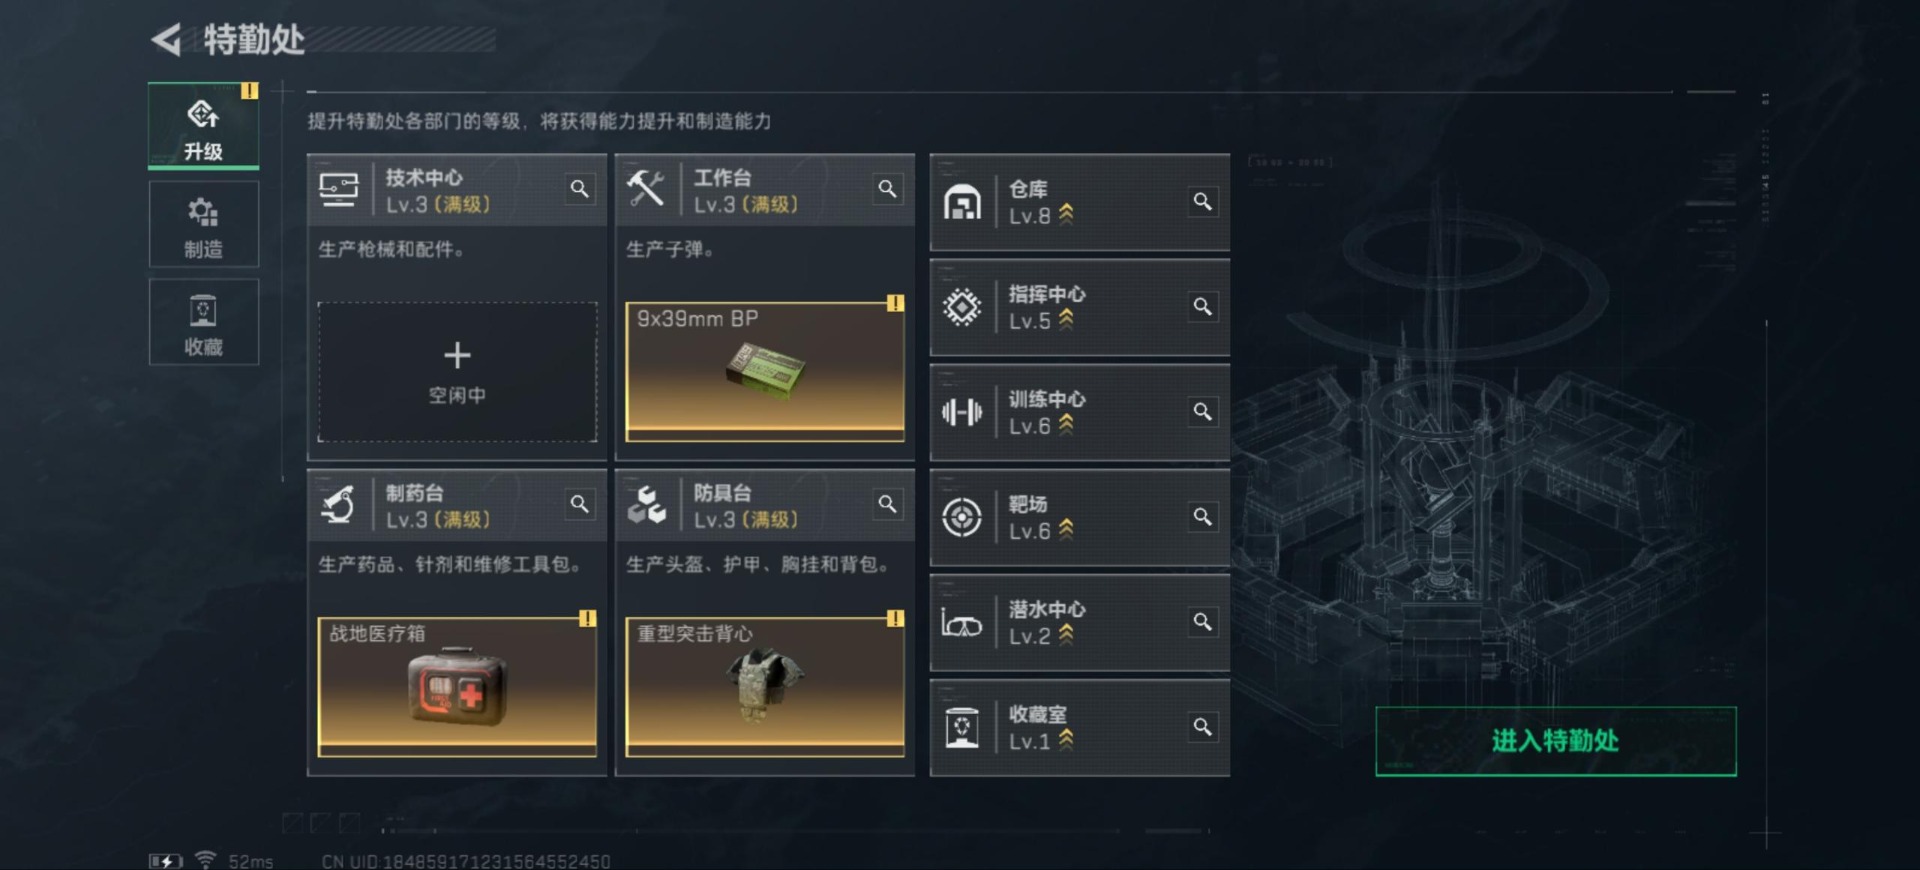The image size is (1920, 870).
Task: Open magnifier details for 技术中心
Action: pos(580,189)
